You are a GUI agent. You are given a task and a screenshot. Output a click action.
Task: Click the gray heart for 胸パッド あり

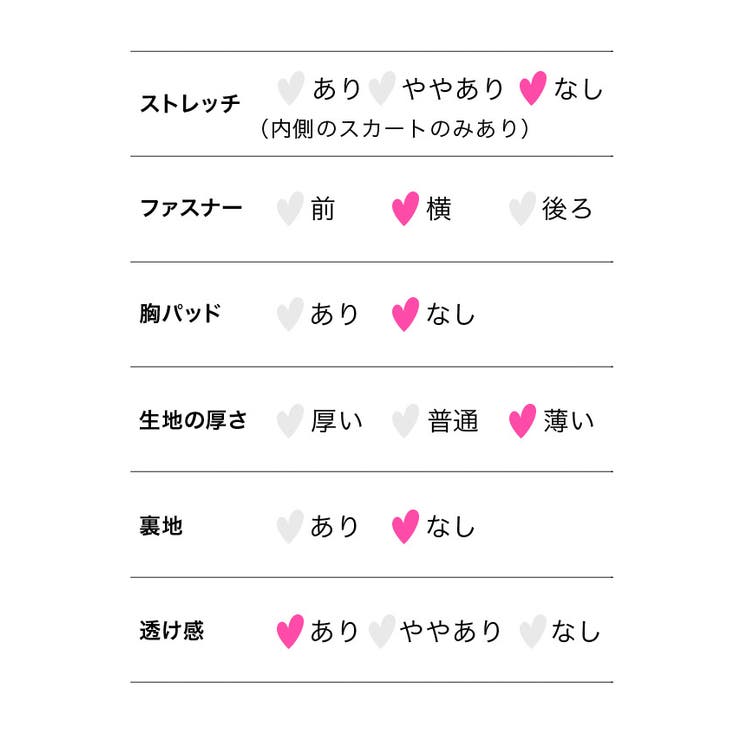(290, 314)
